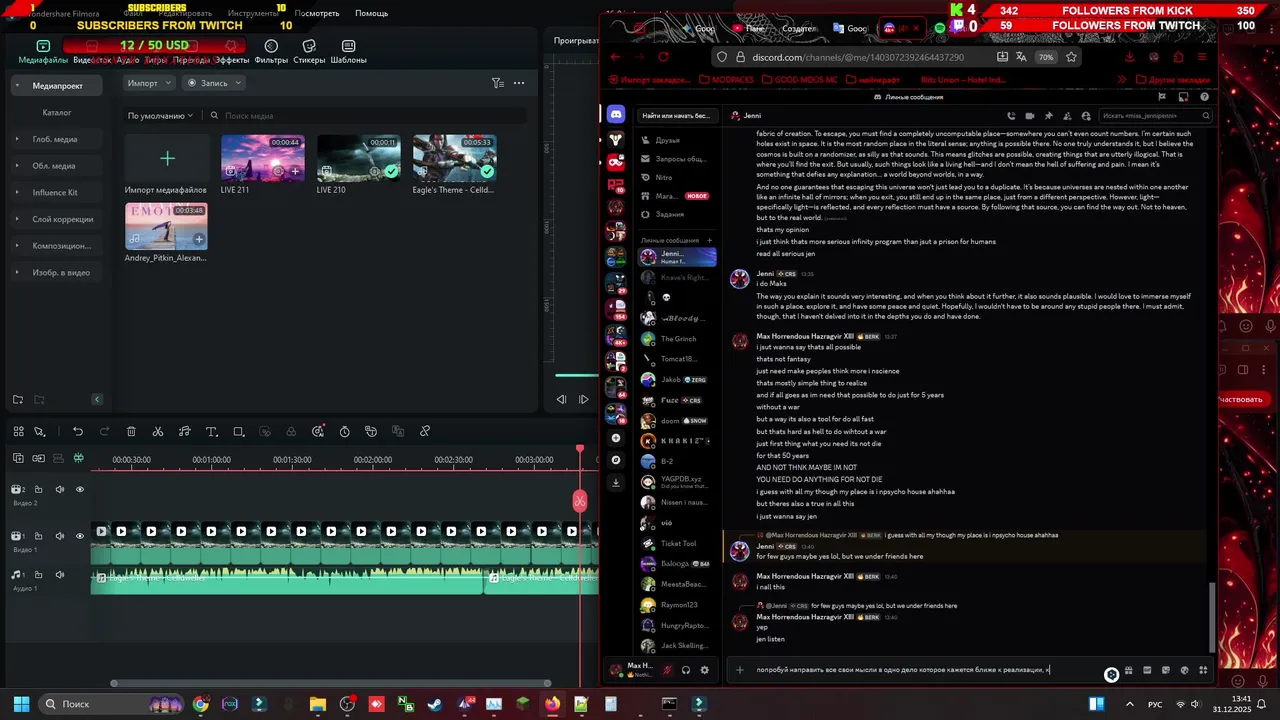
Task: Open the Посмотреть menu in Filmora
Action: (x=317, y=13)
